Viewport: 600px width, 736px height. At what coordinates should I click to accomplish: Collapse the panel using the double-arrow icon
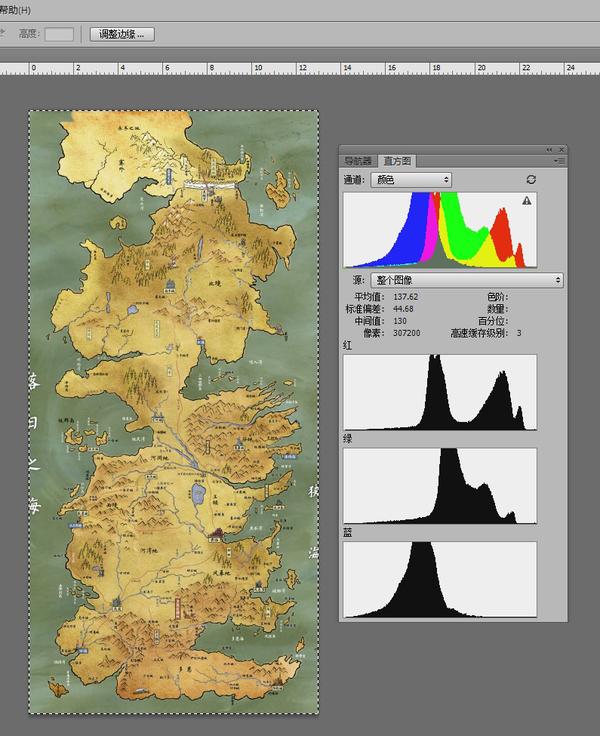[x=549, y=150]
